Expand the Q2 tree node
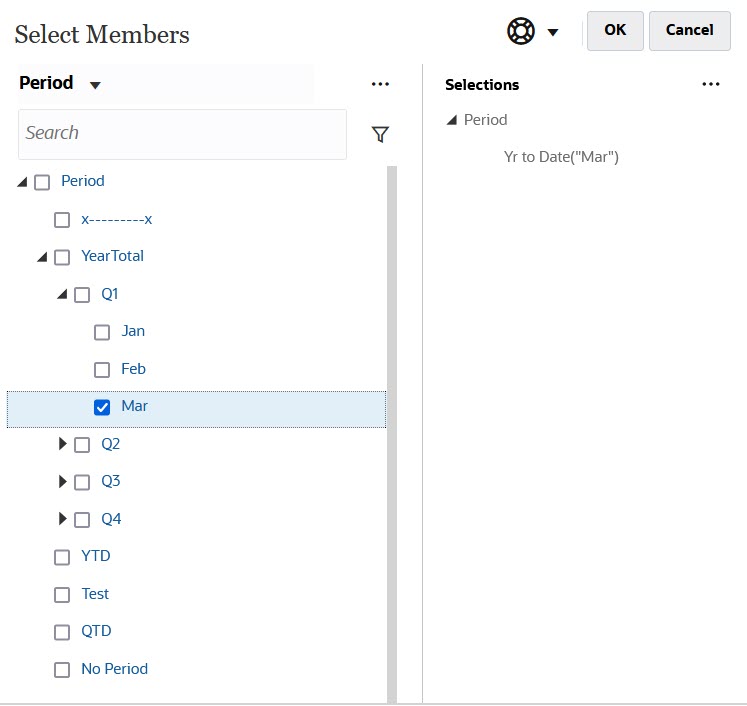The image size is (747, 706). point(64,444)
